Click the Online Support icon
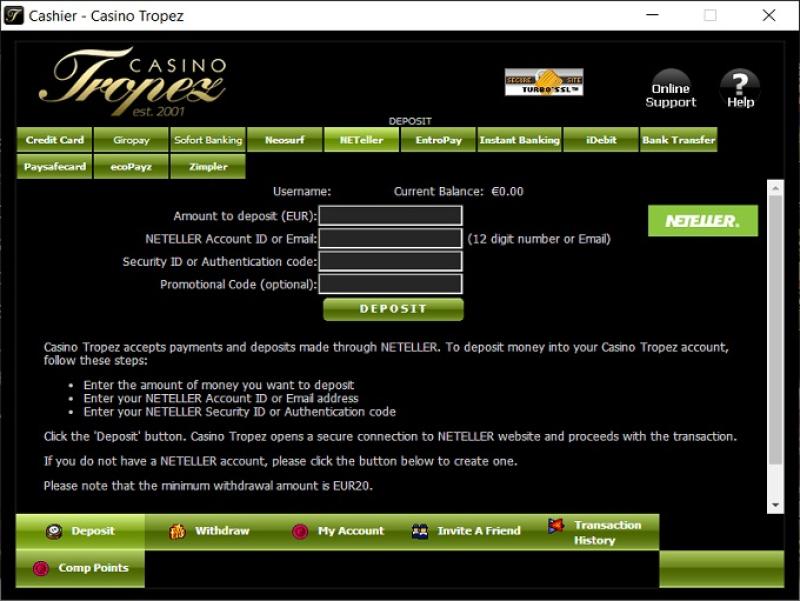 coord(670,89)
